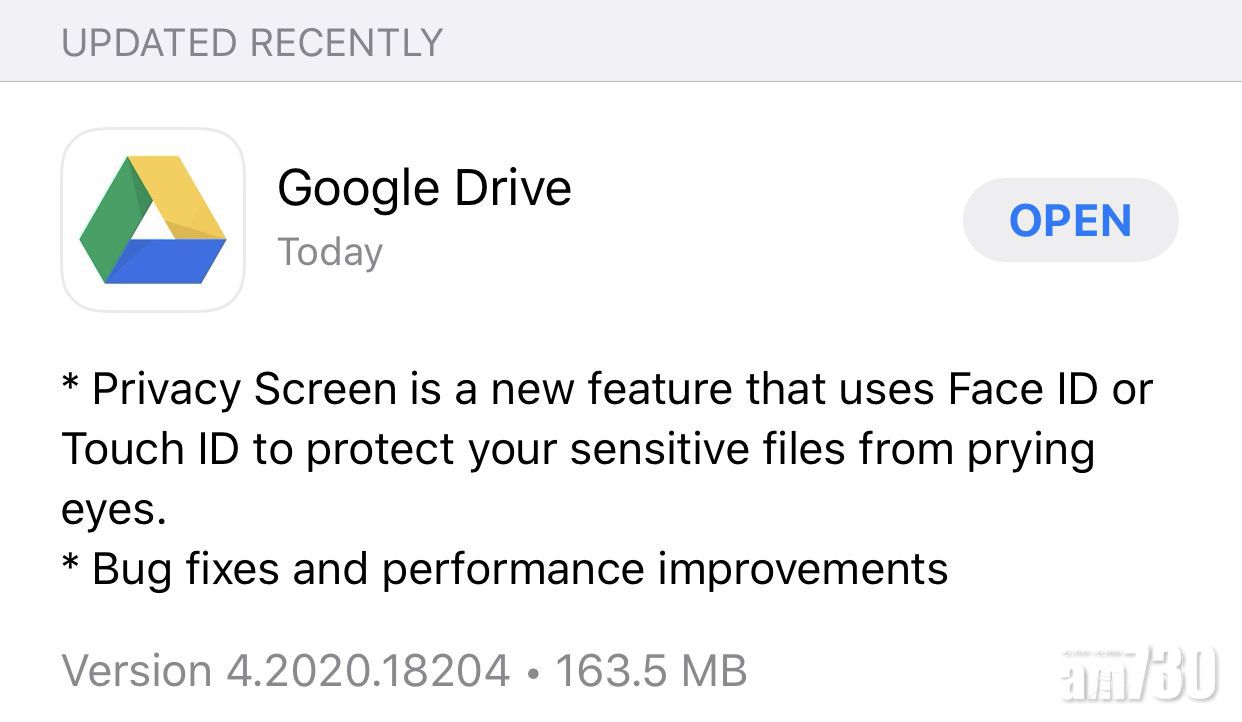Tap the Today update date label
This screenshot has height=722, width=1242.
point(330,252)
